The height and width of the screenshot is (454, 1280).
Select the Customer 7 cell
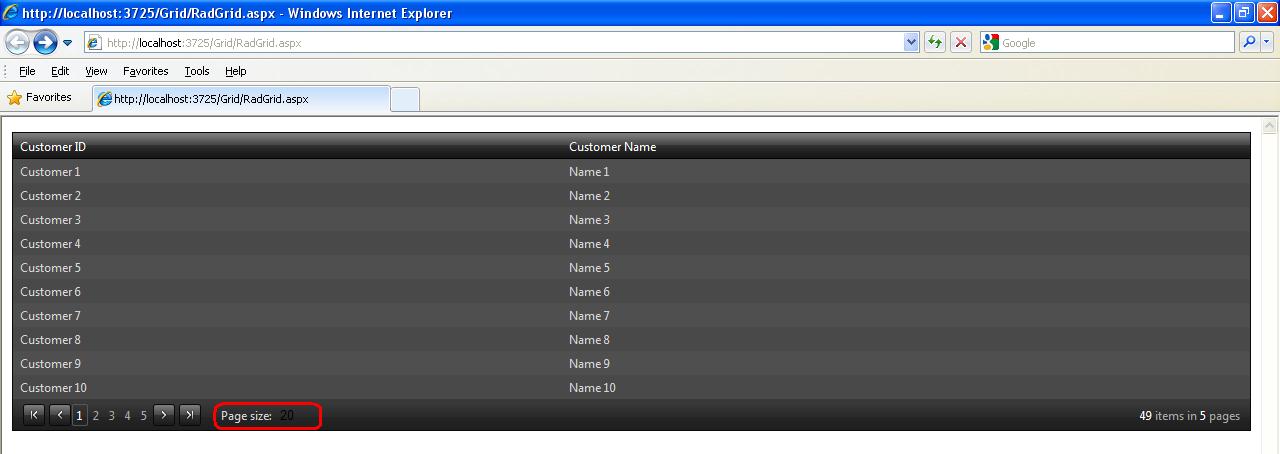[287, 316]
